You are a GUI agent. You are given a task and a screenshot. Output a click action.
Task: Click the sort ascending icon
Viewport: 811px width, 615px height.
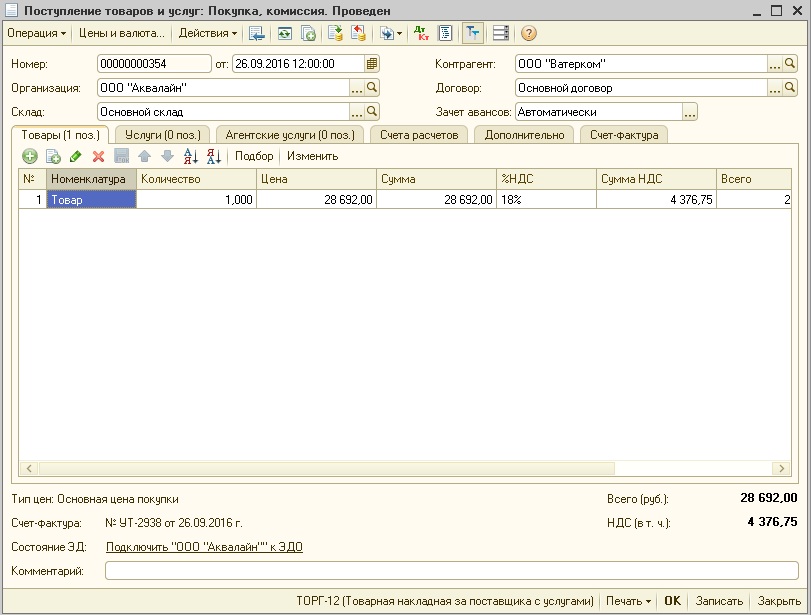190,156
